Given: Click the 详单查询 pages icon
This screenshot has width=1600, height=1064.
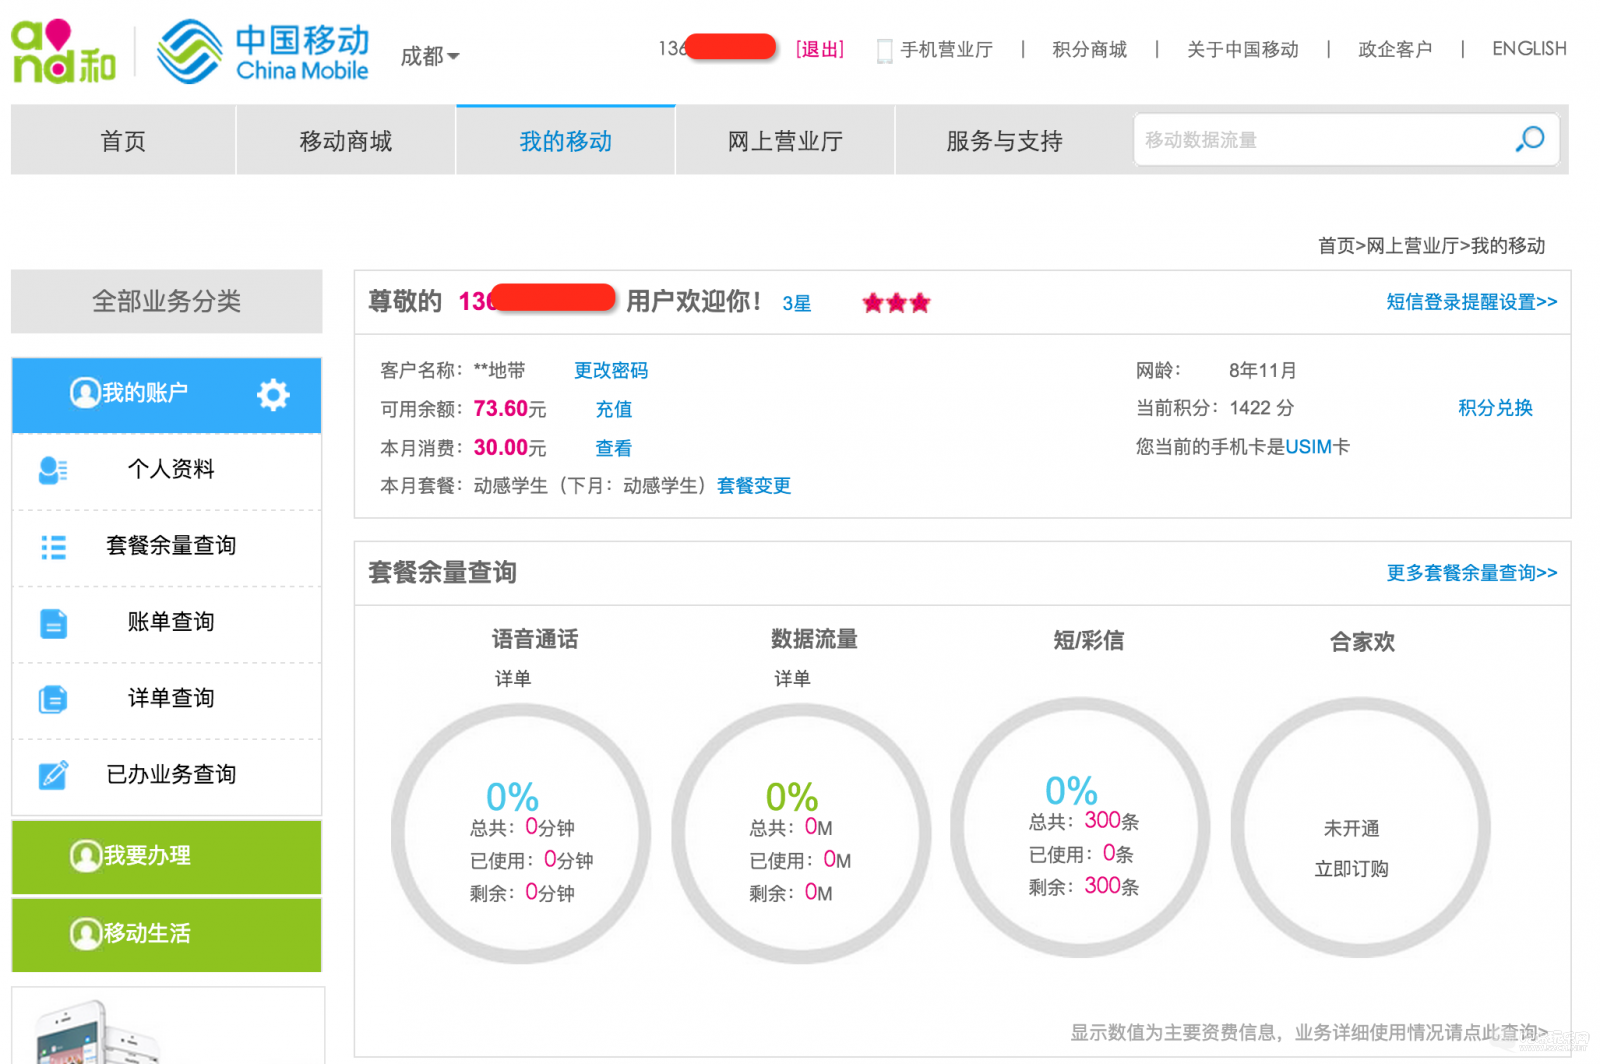Looking at the screenshot, I should (53, 699).
